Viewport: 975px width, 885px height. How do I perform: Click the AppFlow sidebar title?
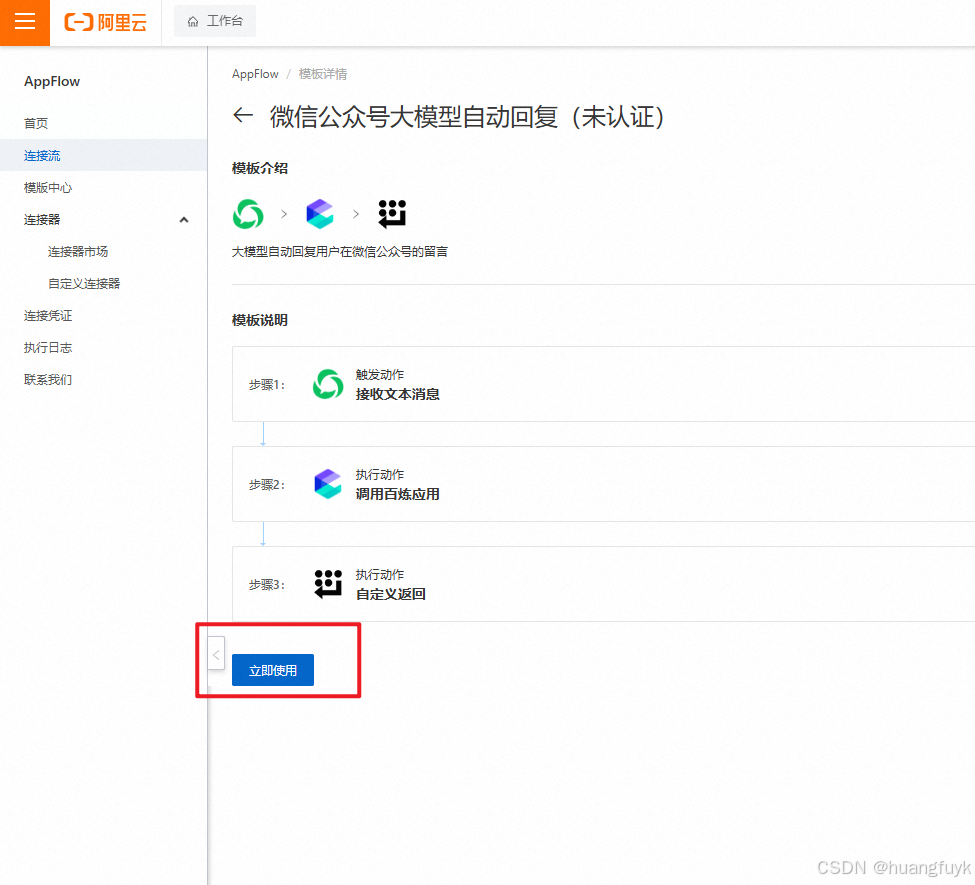point(52,81)
